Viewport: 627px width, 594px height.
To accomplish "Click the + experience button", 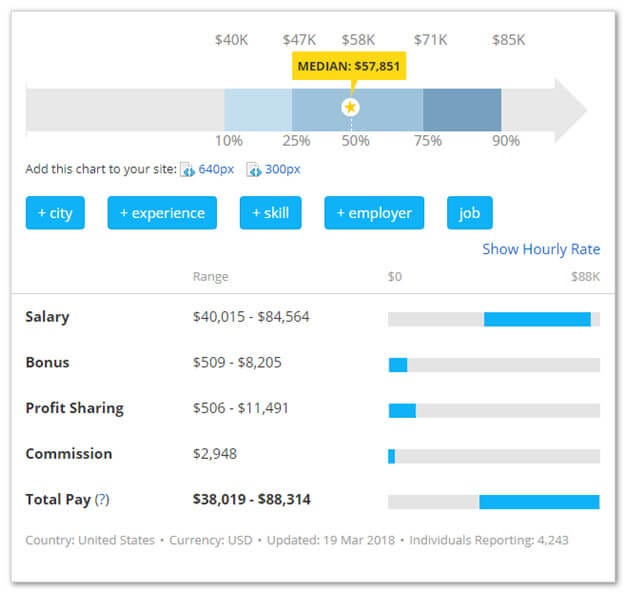I will click(162, 213).
